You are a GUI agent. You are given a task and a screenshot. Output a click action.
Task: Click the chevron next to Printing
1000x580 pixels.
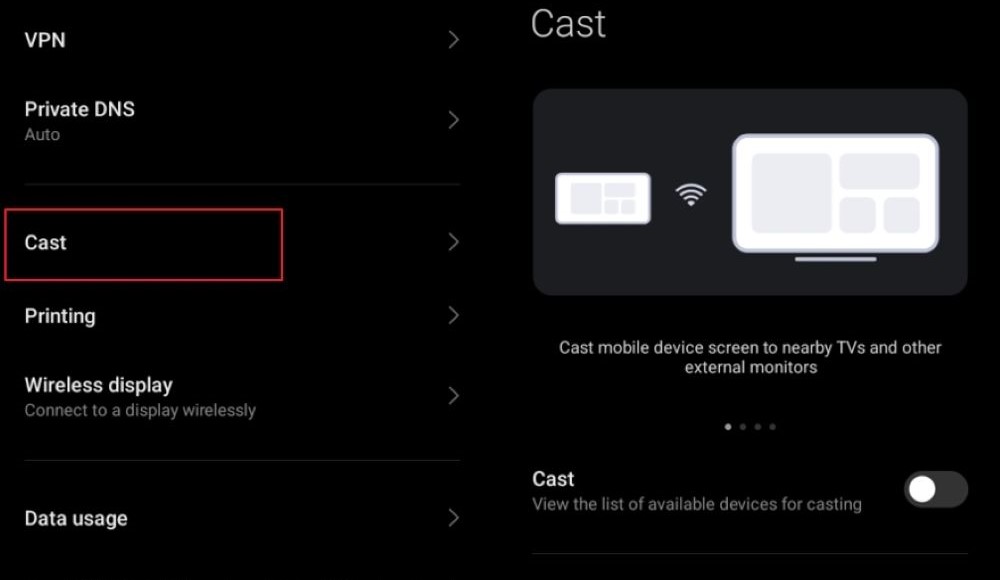453,315
